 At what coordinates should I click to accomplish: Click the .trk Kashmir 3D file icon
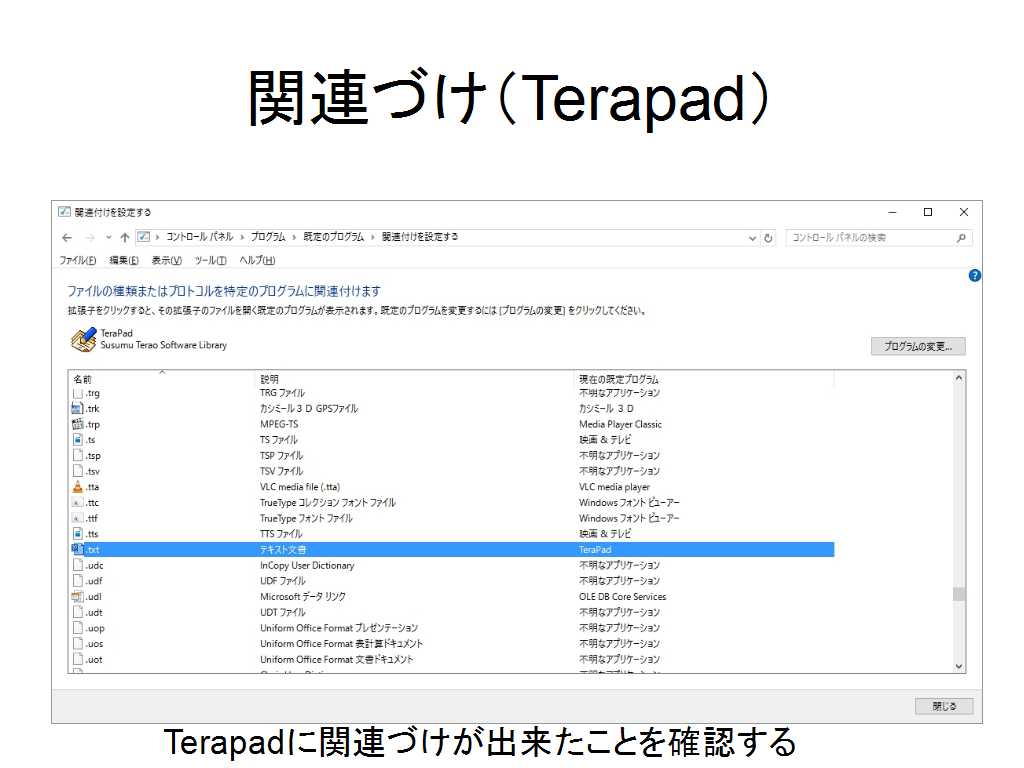[x=78, y=408]
